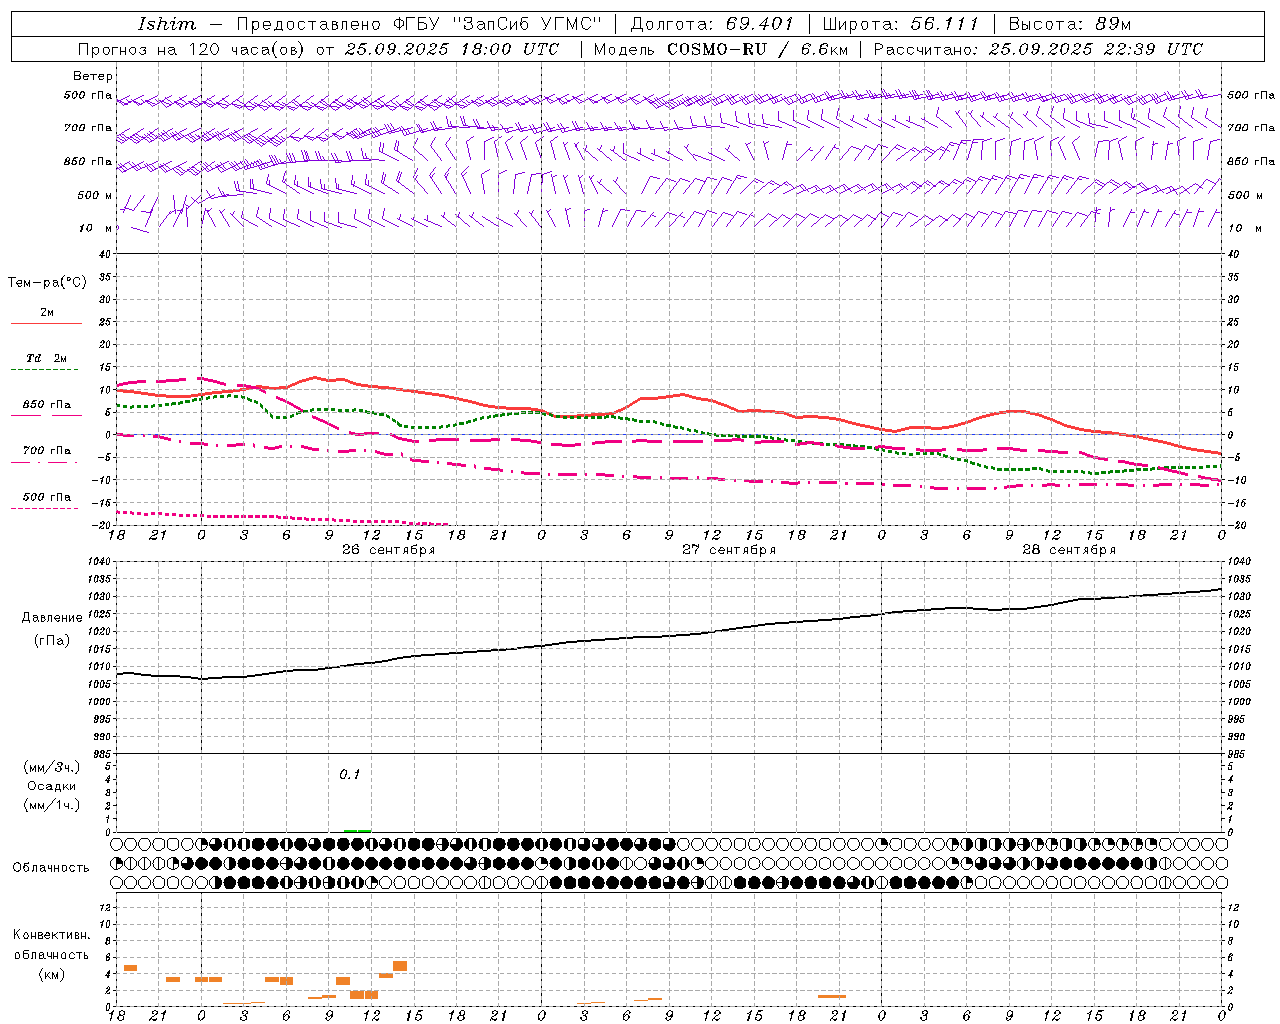Click the "Тем-ра(°C)" temperature panel label
Image resolution: width=1280 pixels, height=1024 pixels.
coord(47,283)
